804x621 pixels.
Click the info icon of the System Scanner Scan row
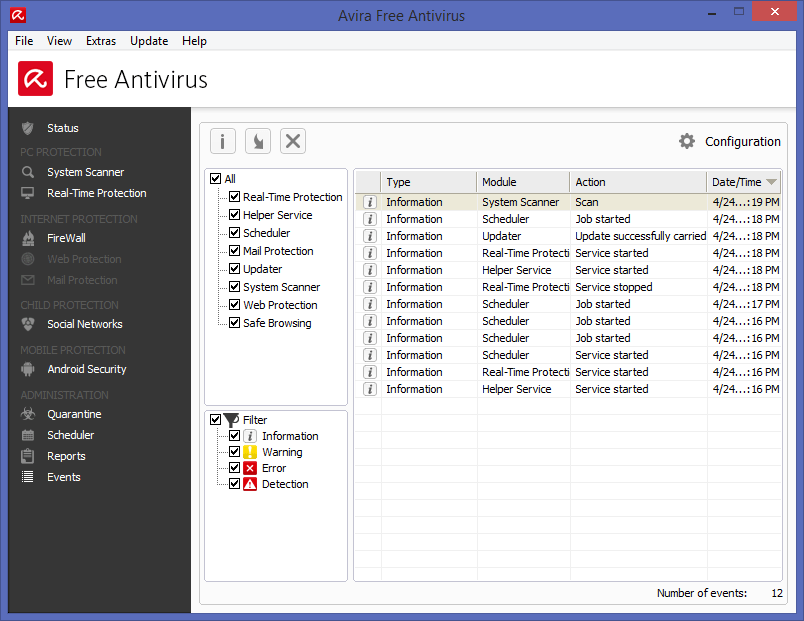(x=369, y=202)
